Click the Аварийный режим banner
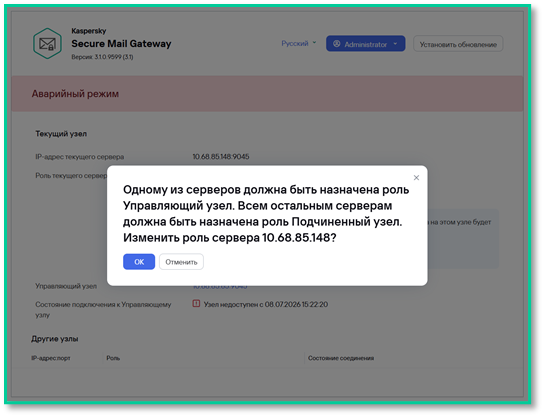This screenshot has height=417, width=544. 267,94
